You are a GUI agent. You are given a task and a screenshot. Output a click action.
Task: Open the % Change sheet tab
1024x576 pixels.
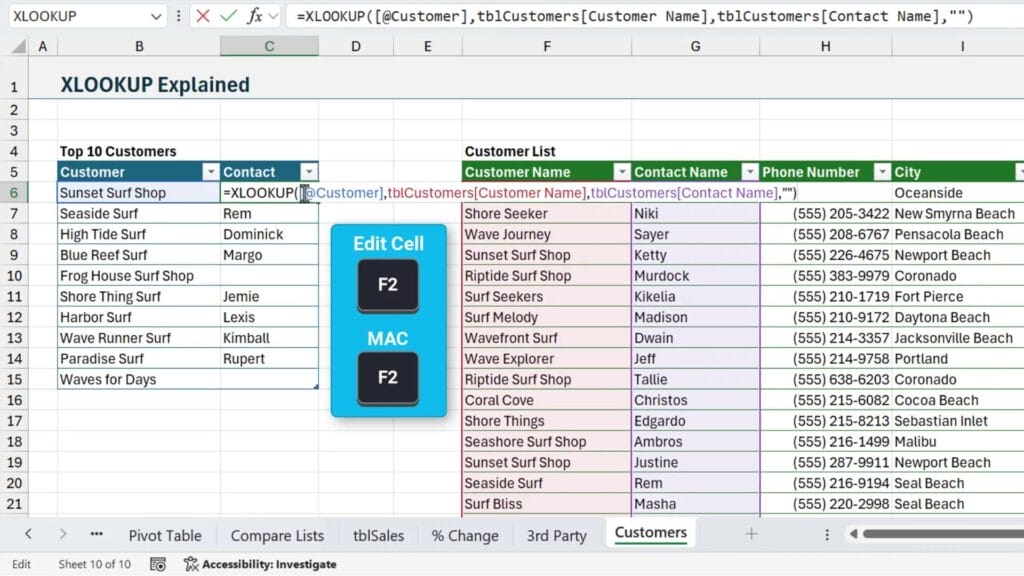pyautogui.click(x=464, y=535)
